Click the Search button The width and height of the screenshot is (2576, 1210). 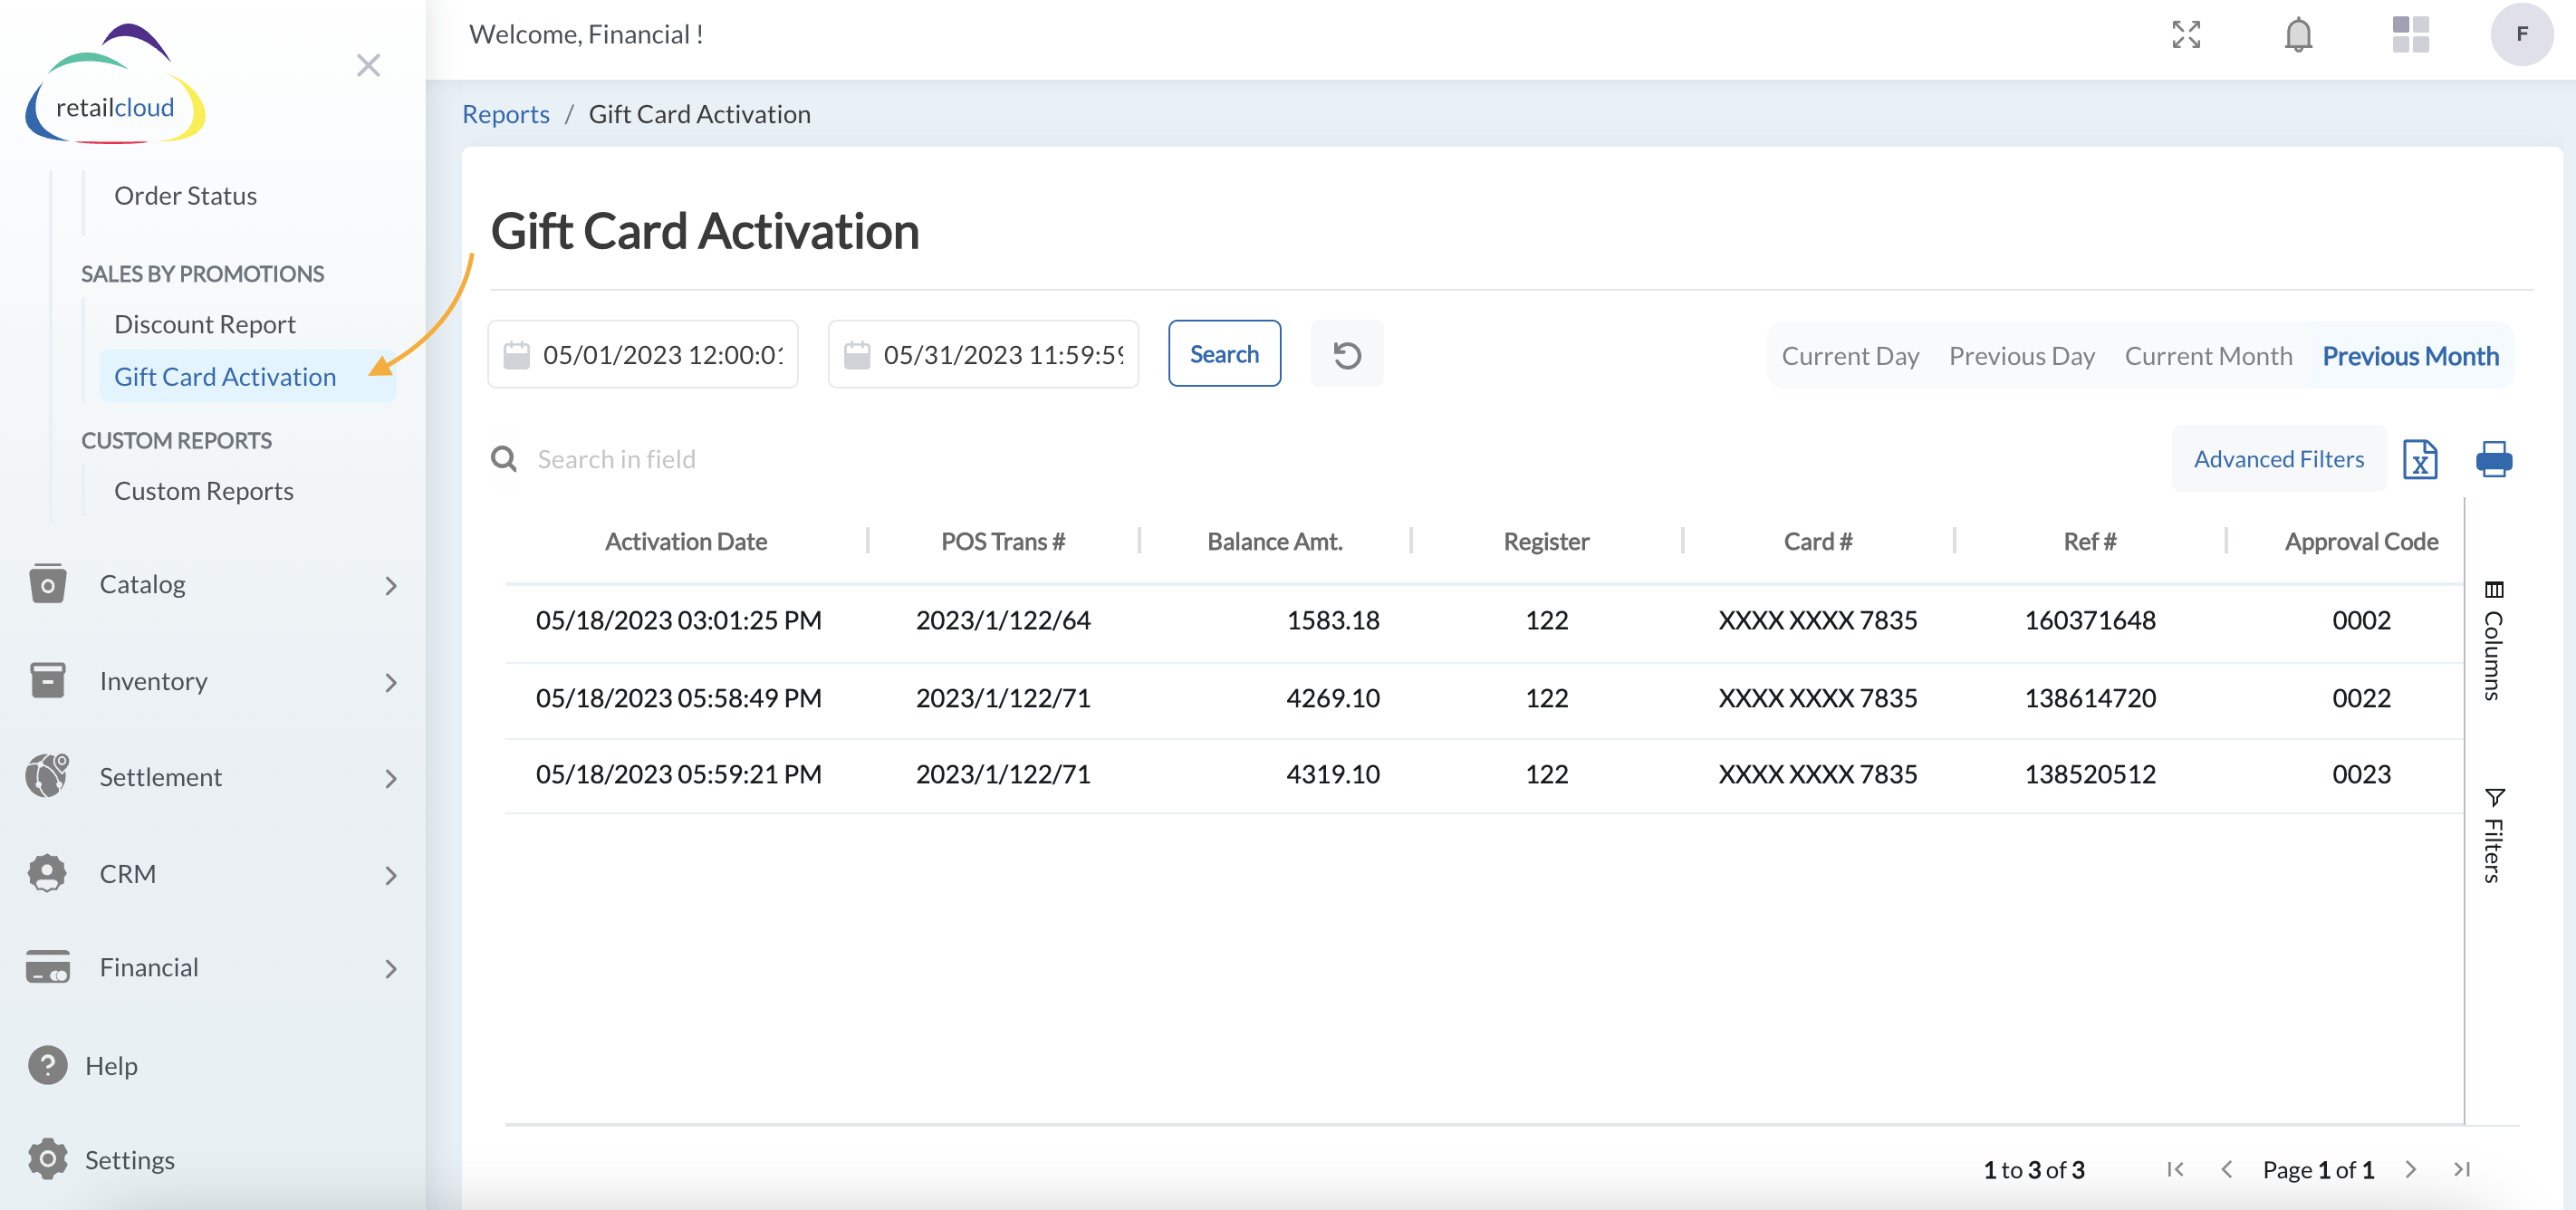[1224, 353]
